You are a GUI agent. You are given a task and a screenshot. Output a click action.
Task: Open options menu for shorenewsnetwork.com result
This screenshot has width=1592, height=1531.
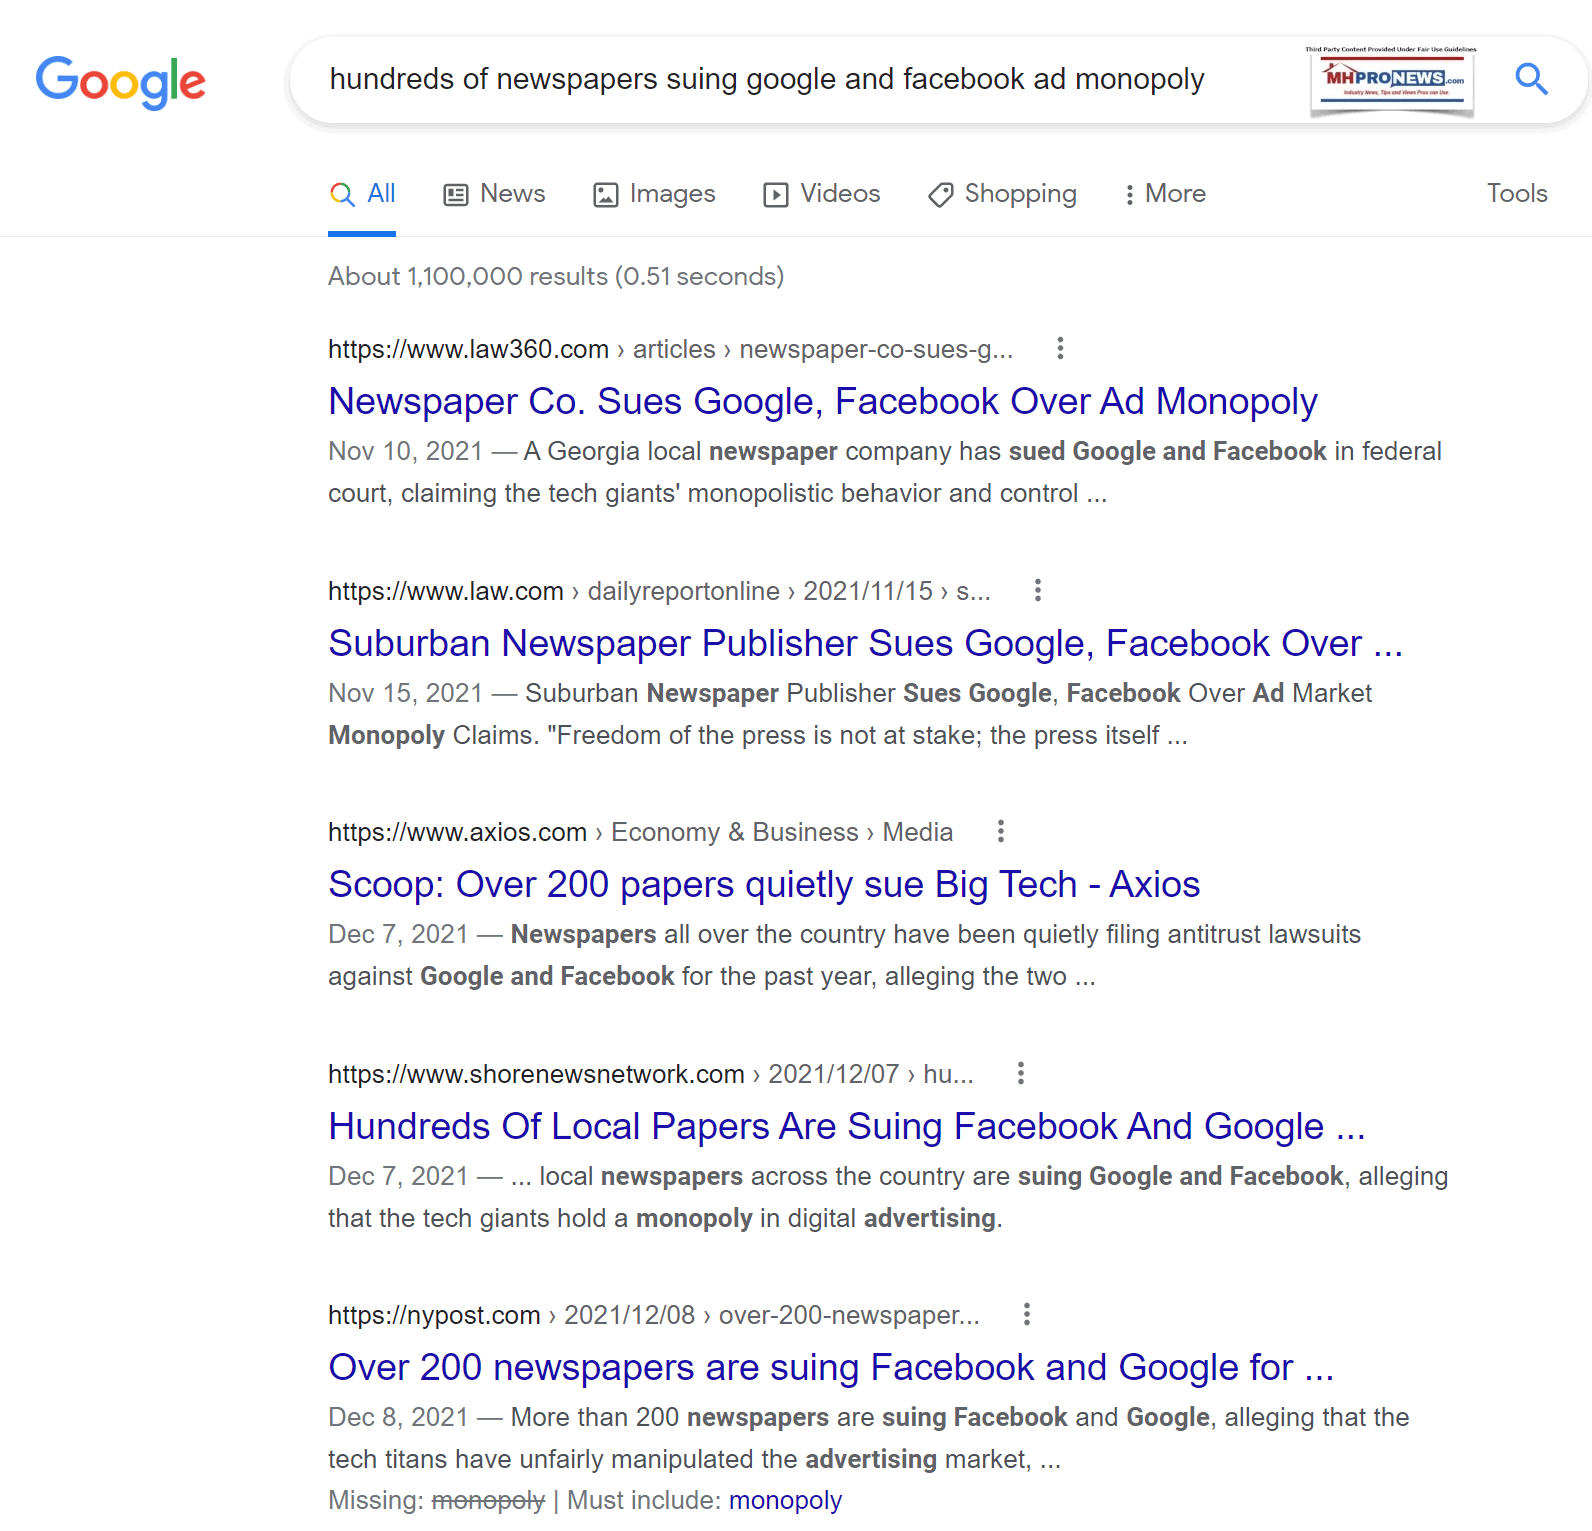[x=1020, y=1074]
